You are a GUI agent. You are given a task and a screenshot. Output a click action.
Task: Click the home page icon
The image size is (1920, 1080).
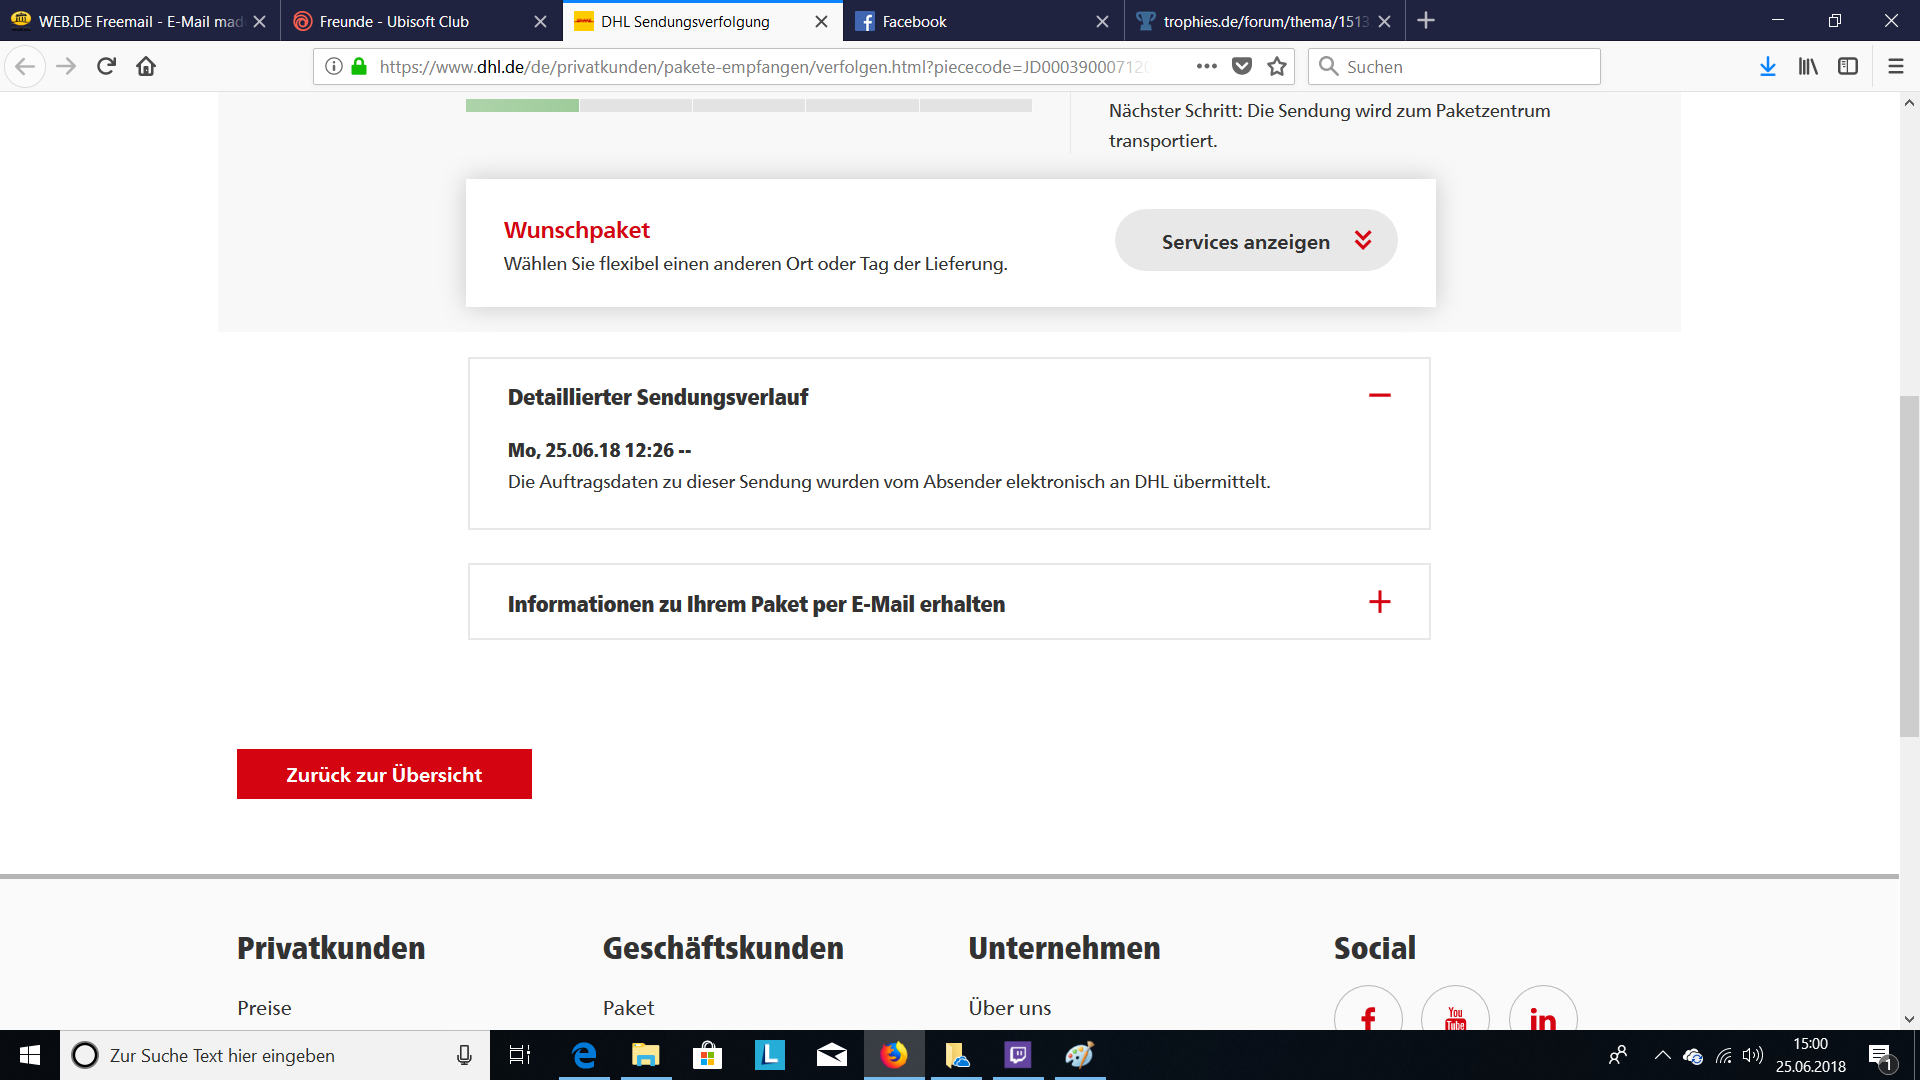pyautogui.click(x=146, y=66)
